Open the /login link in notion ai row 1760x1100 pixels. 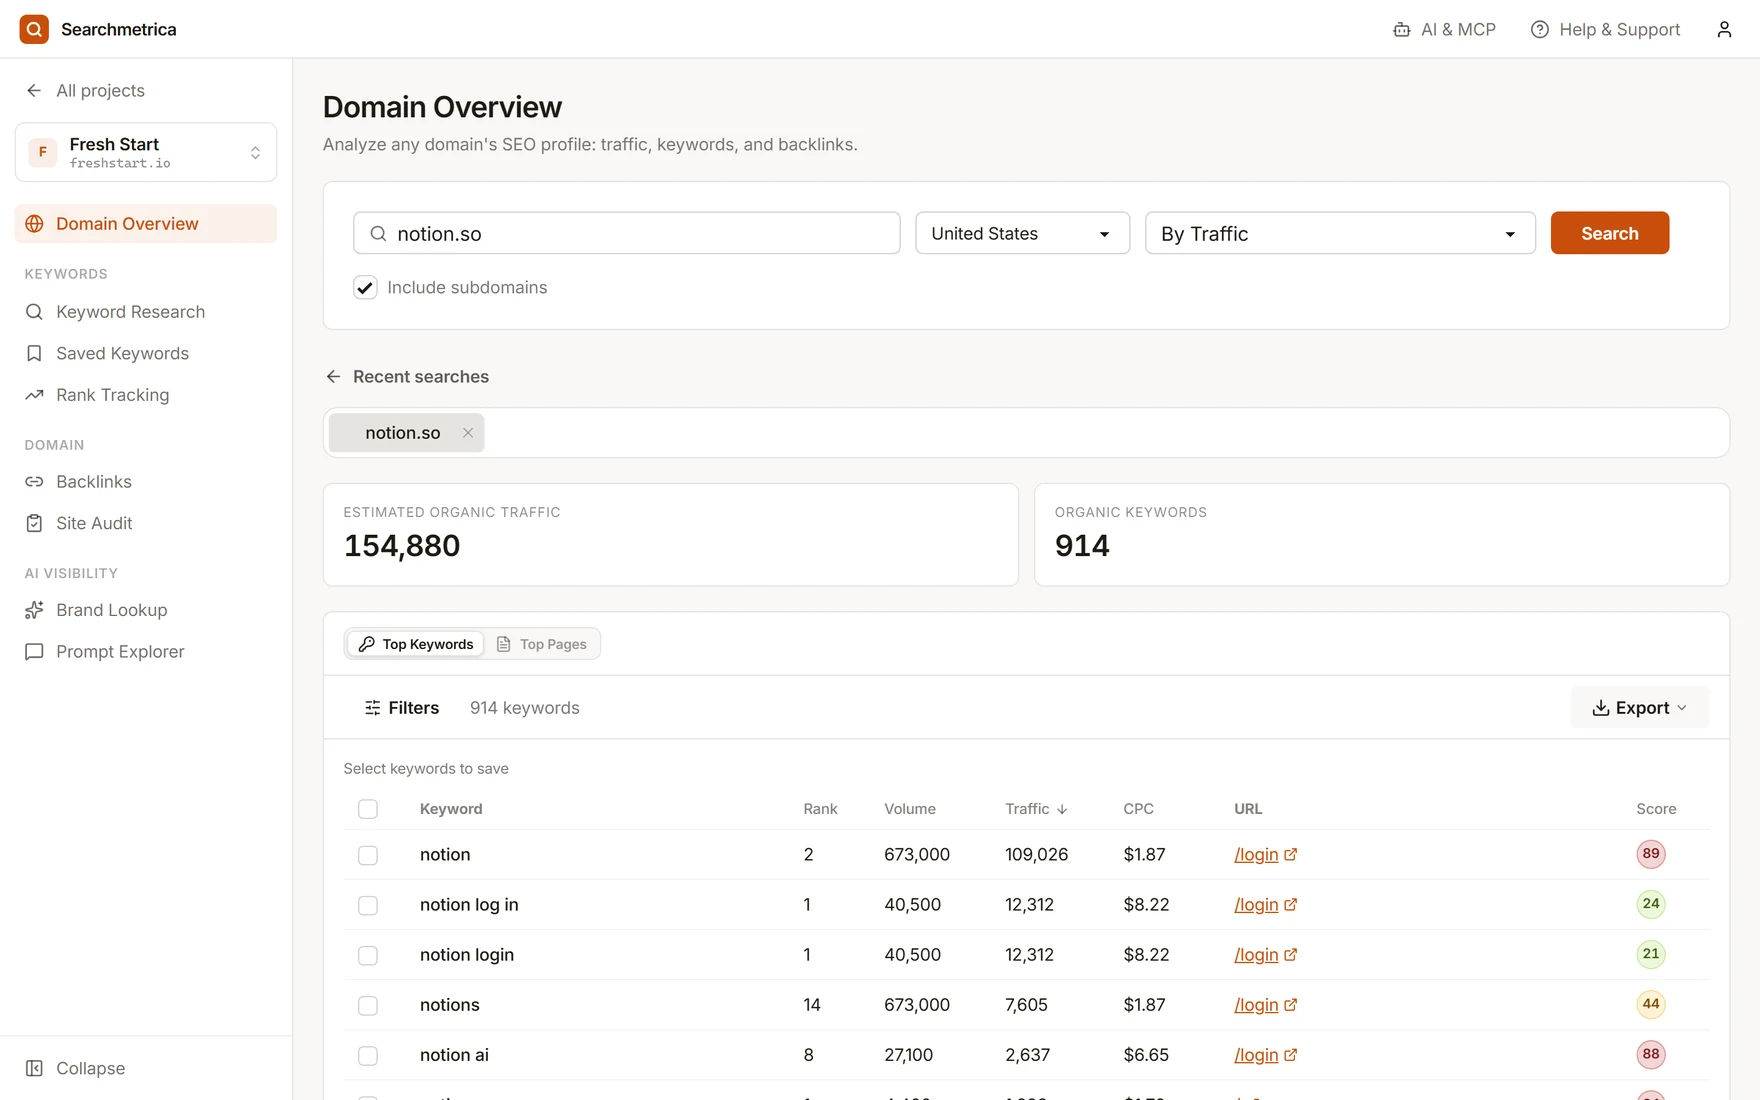point(1265,1055)
